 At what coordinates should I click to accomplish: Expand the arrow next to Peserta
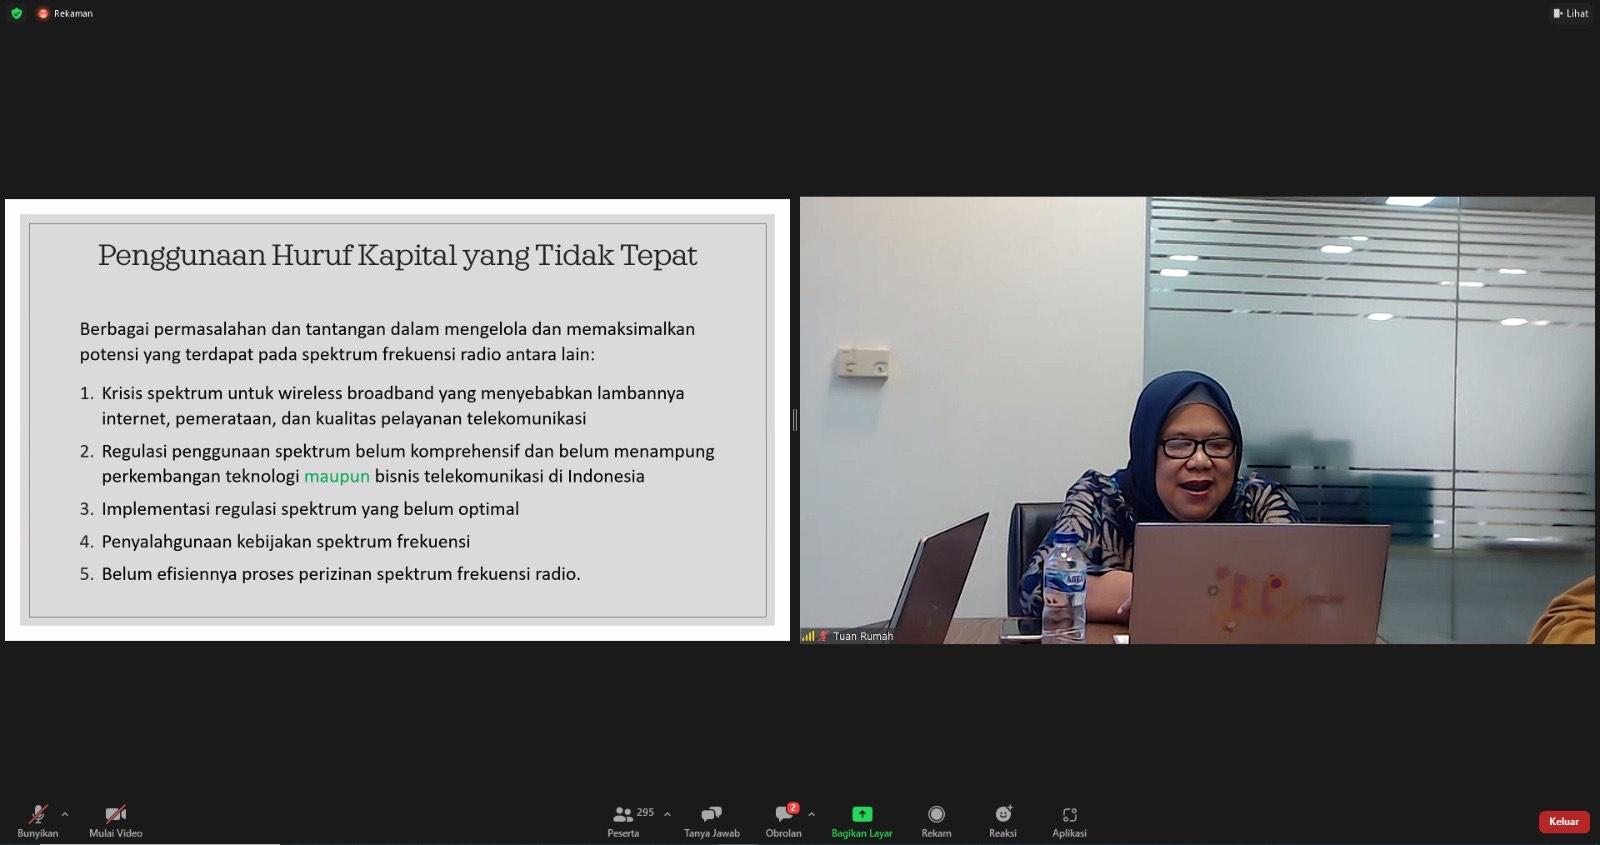click(667, 814)
